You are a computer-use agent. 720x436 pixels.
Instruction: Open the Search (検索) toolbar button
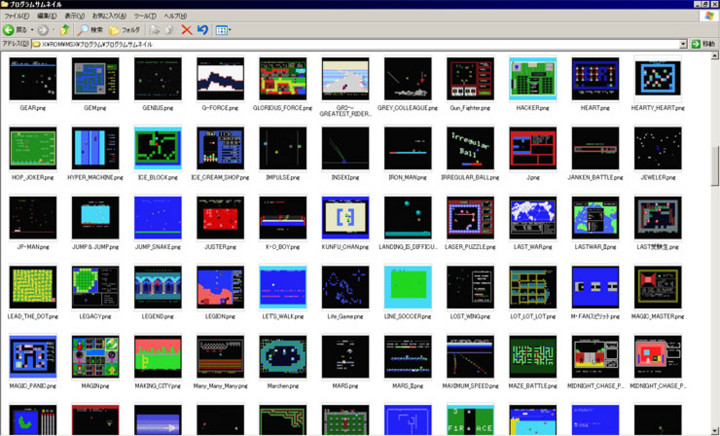(90, 30)
